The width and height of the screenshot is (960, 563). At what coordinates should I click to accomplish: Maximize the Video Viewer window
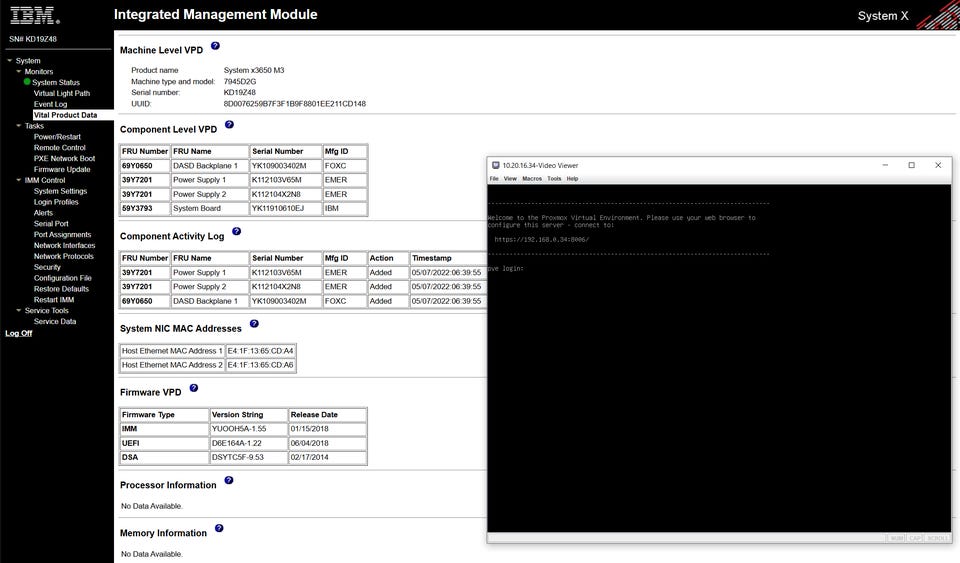coord(912,165)
